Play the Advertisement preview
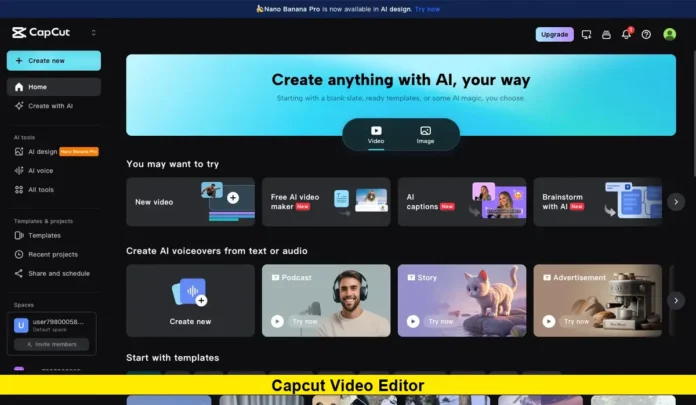The height and width of the screenshot is (405, 696). click(549, 321)
